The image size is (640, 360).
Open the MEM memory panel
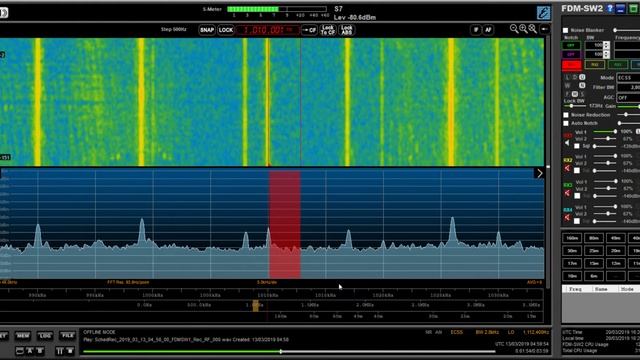[23, 336]
